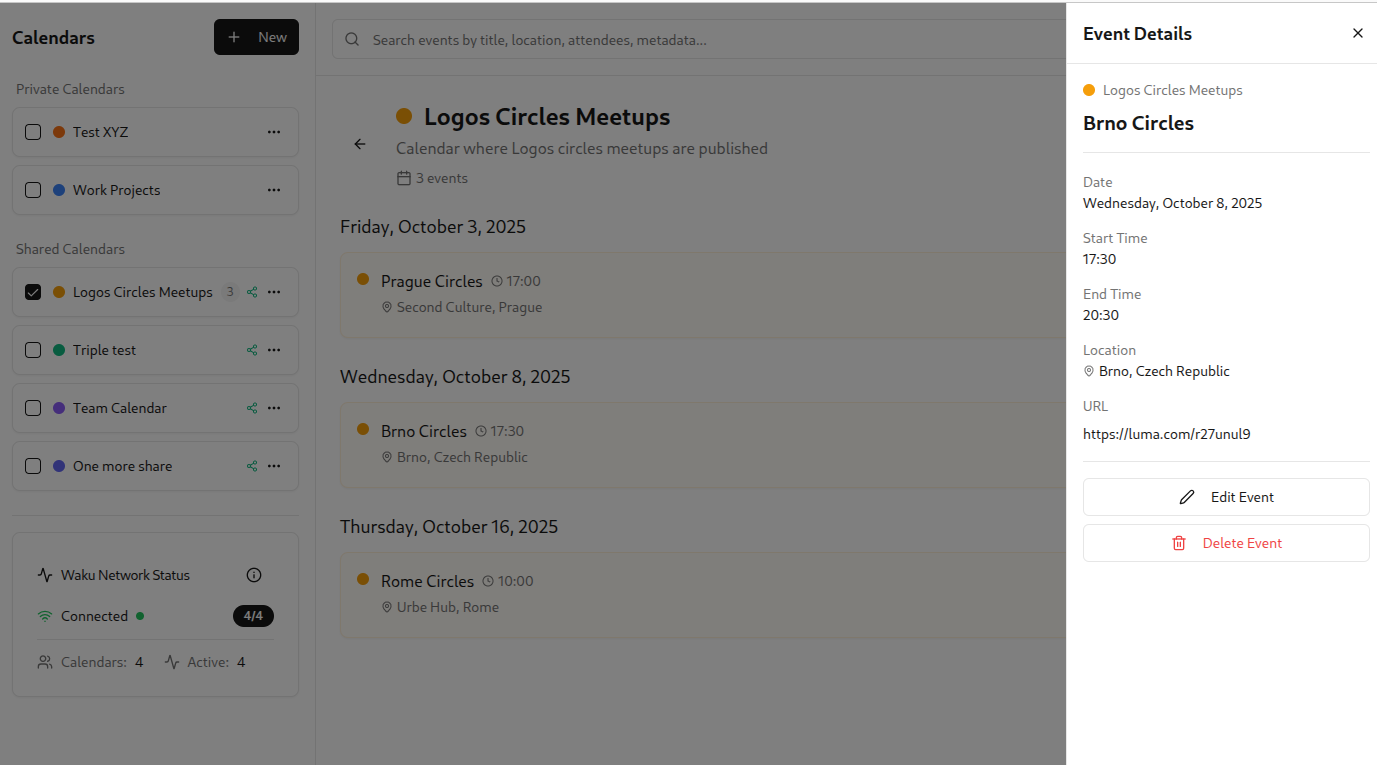This screenshot has height=765, width=1377.
Task: Uncheck the Logos Circles Meetups checkbox
Action: tap(33, 292)
